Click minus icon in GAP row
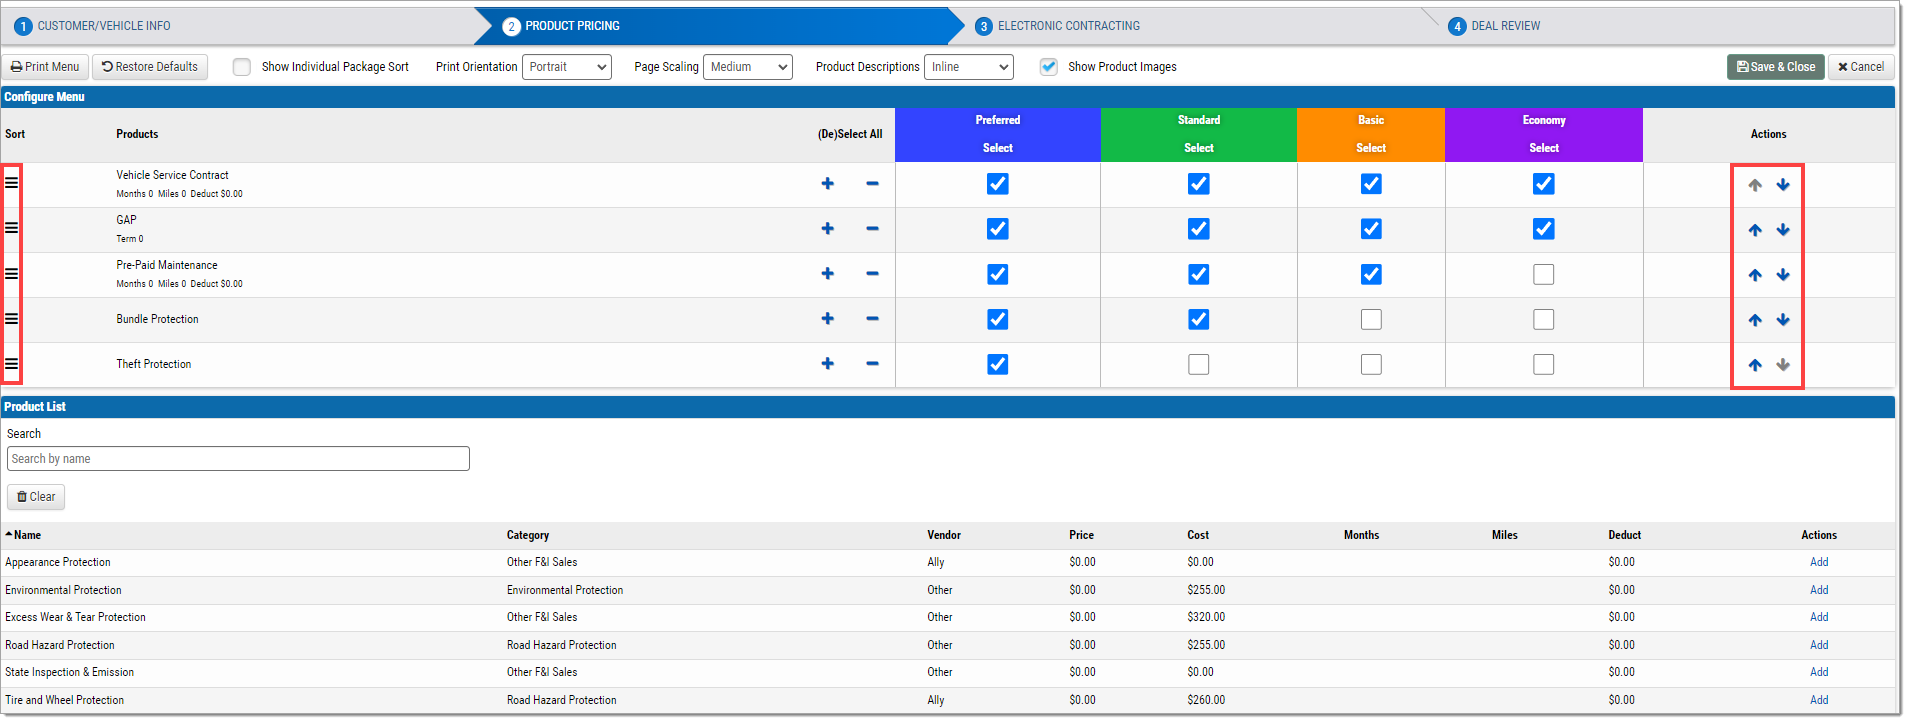Image resolution: width=1907 pixels, height=721 pixels. coord(872,229)
